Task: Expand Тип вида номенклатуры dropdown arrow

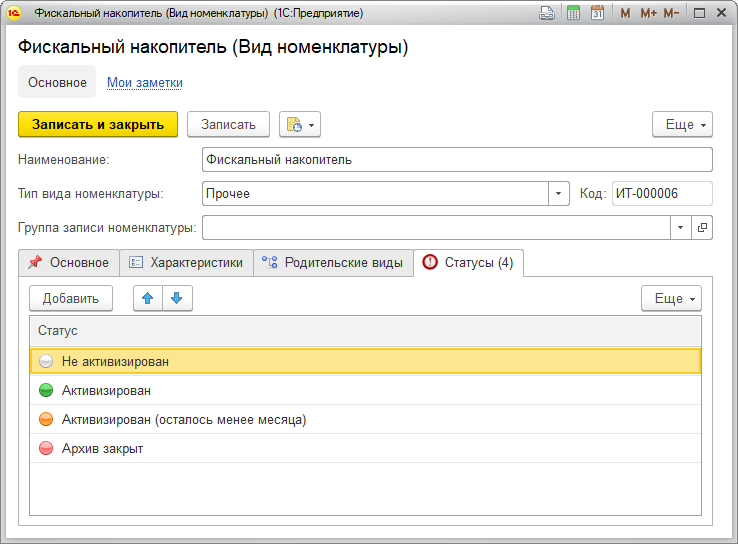Action: coord(559,193)
